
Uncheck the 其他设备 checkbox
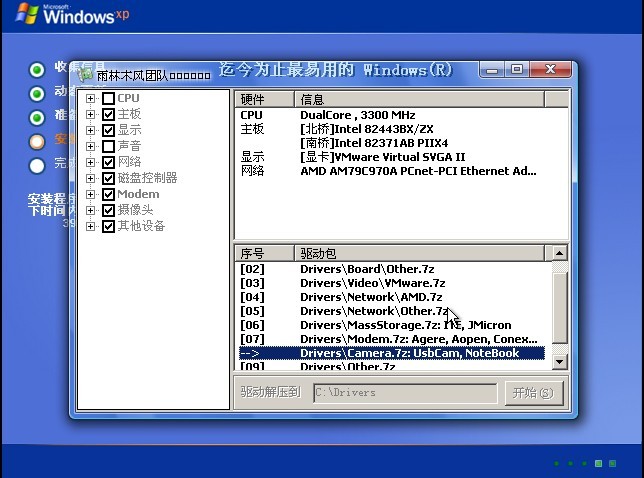coord(108,226)
